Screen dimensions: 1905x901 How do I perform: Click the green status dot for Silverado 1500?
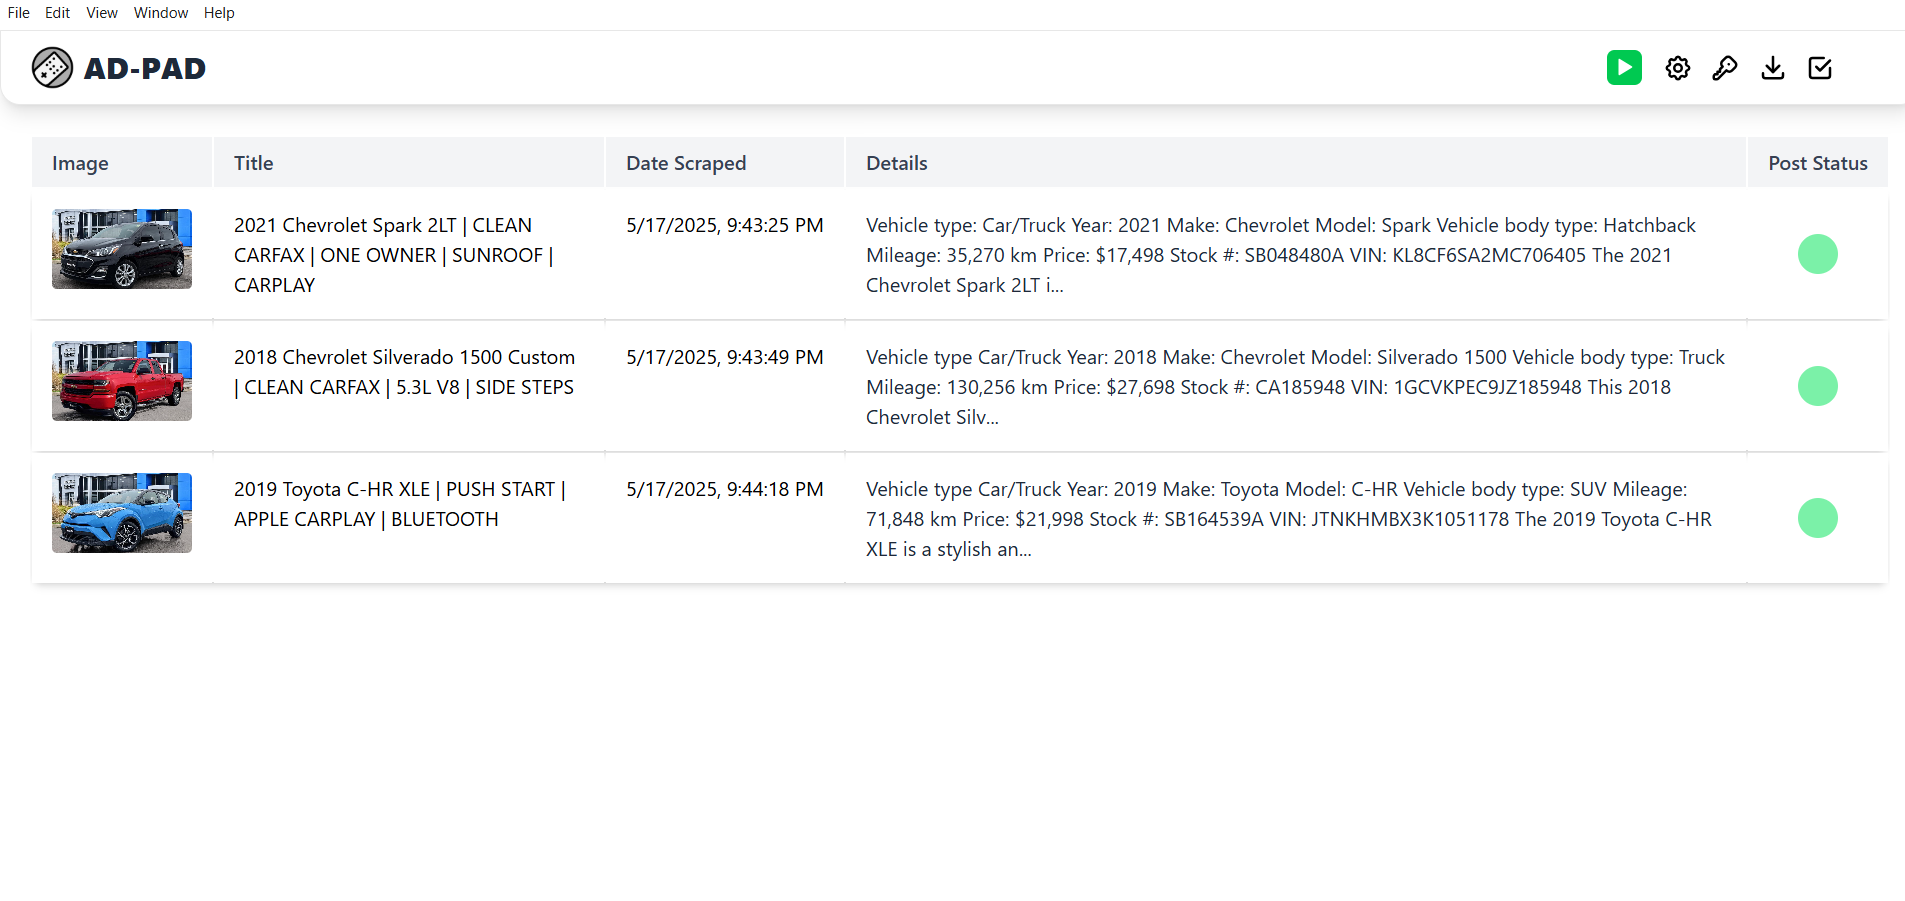pyautogui.click(x=1818, y=386)
